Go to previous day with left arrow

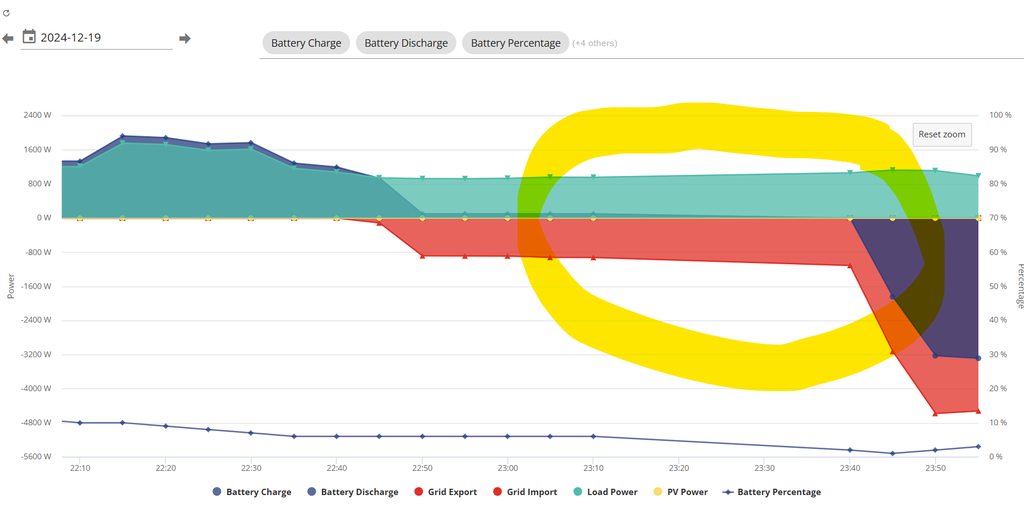[x=8, y=39]
